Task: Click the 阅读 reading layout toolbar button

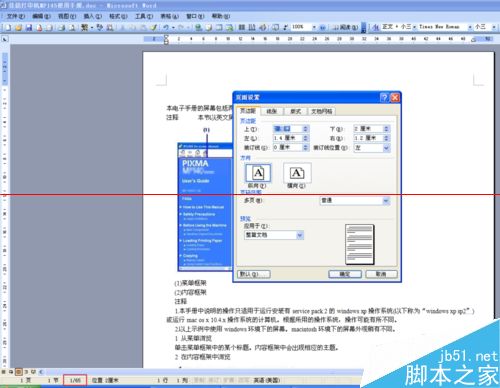Action: 346,28
